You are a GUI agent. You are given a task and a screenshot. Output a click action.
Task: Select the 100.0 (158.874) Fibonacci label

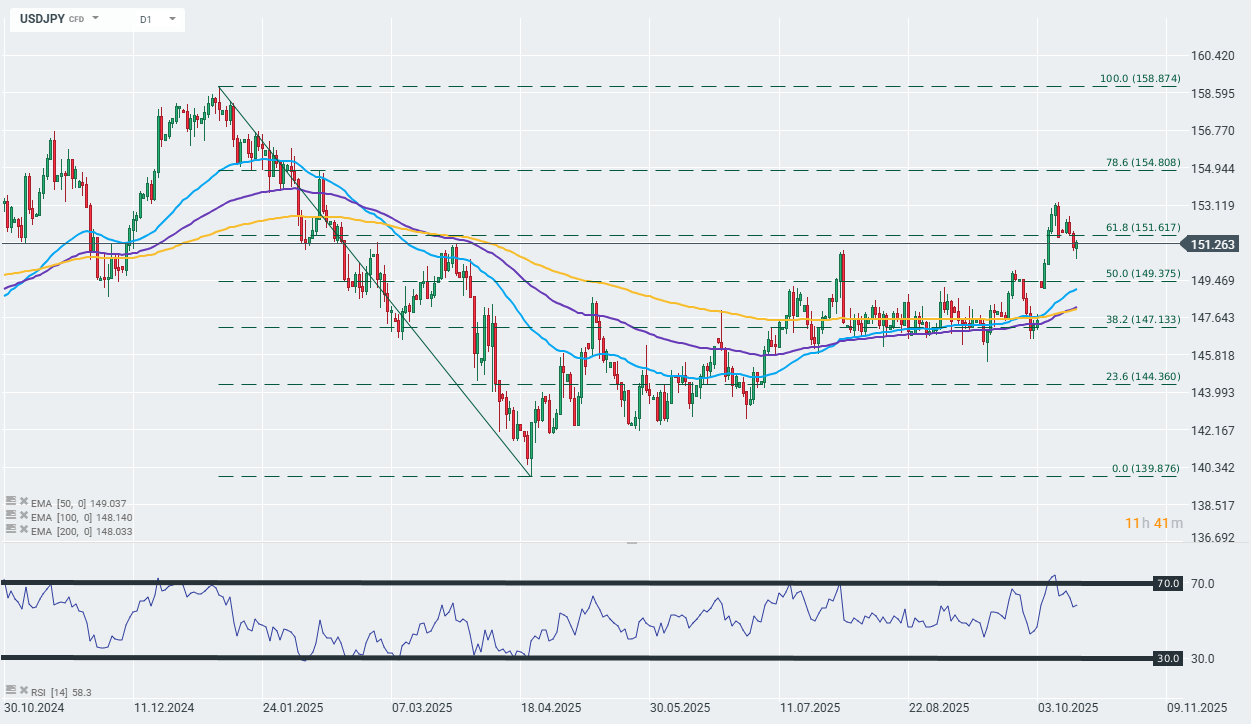[1140, 78]
